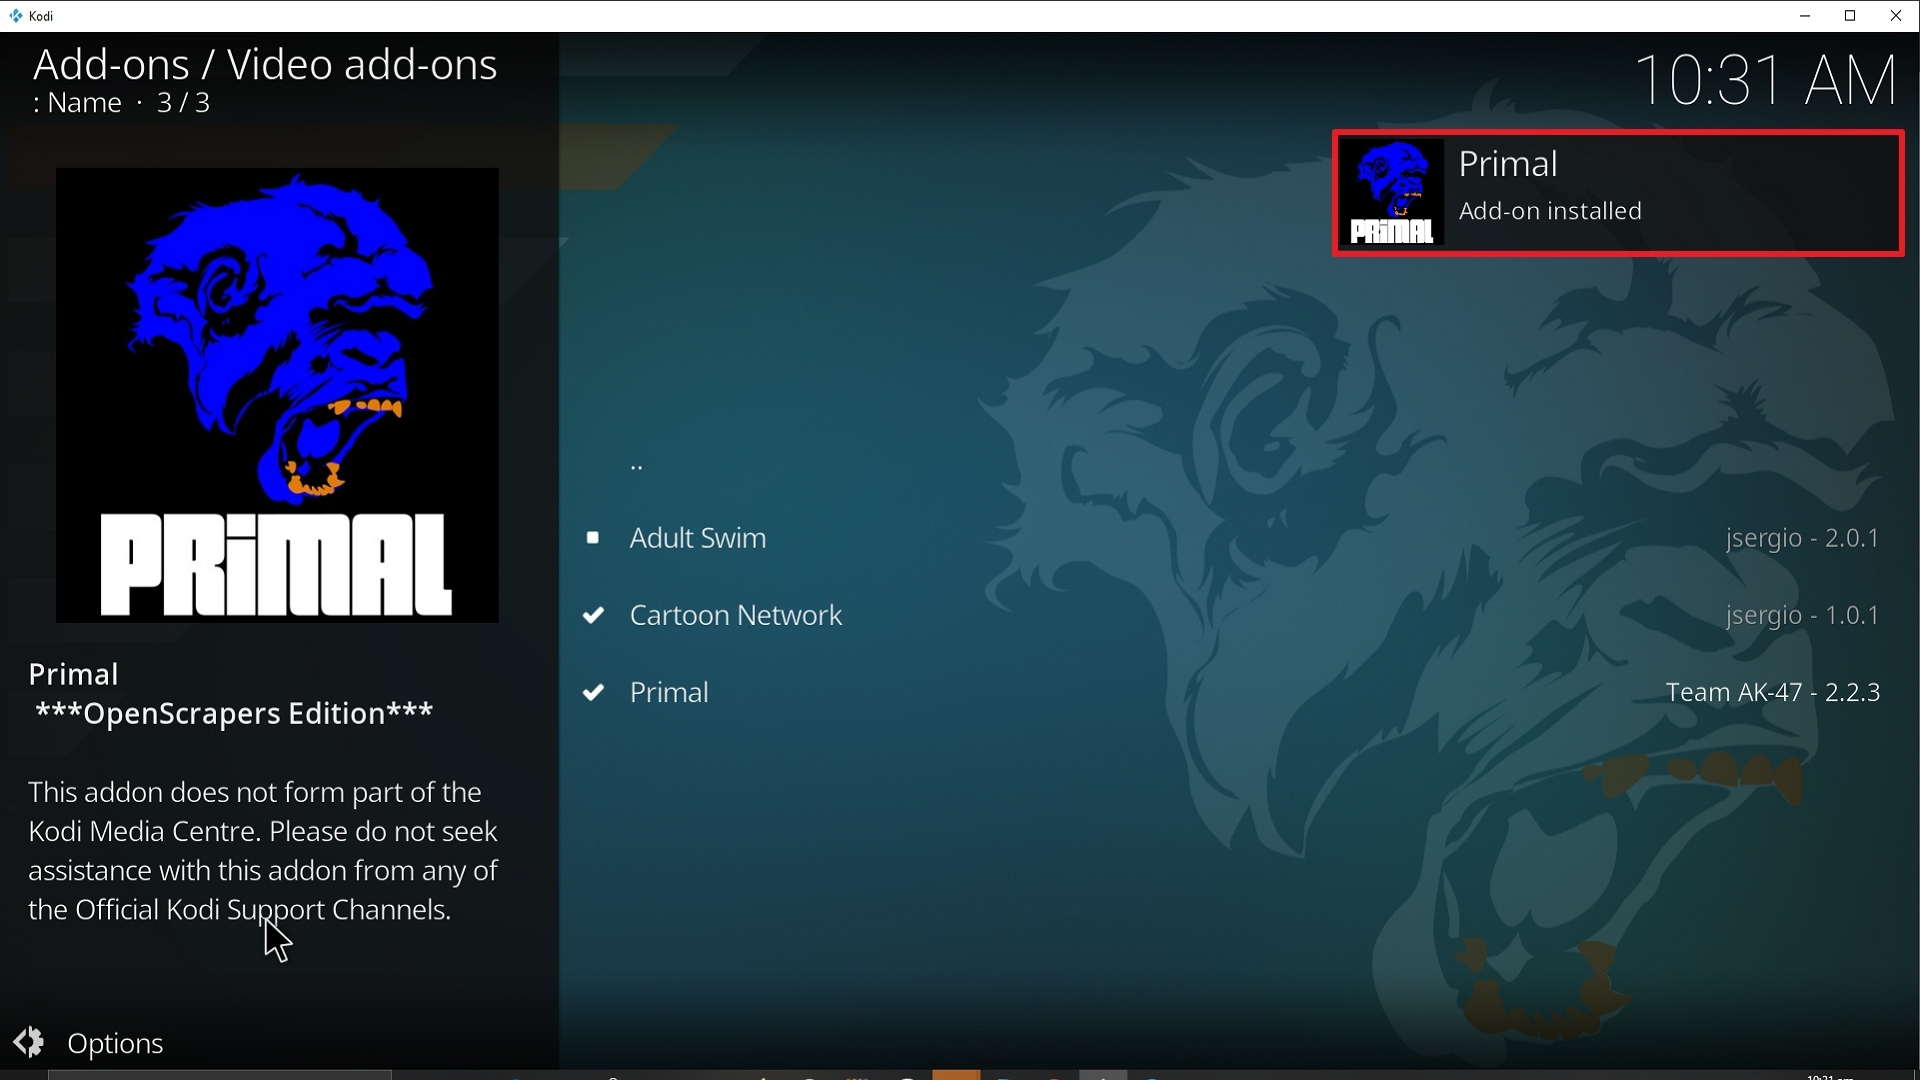Click the large Primal artwork thumbnail
1920x1080 pixels.
tap(277, 395)
